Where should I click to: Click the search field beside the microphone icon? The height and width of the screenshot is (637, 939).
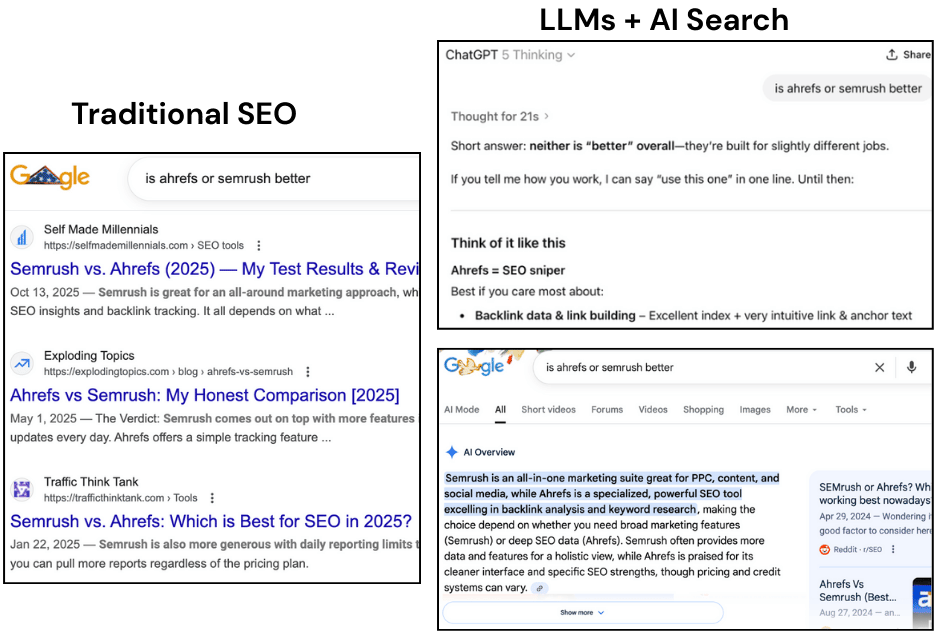[x=700, y=367]
